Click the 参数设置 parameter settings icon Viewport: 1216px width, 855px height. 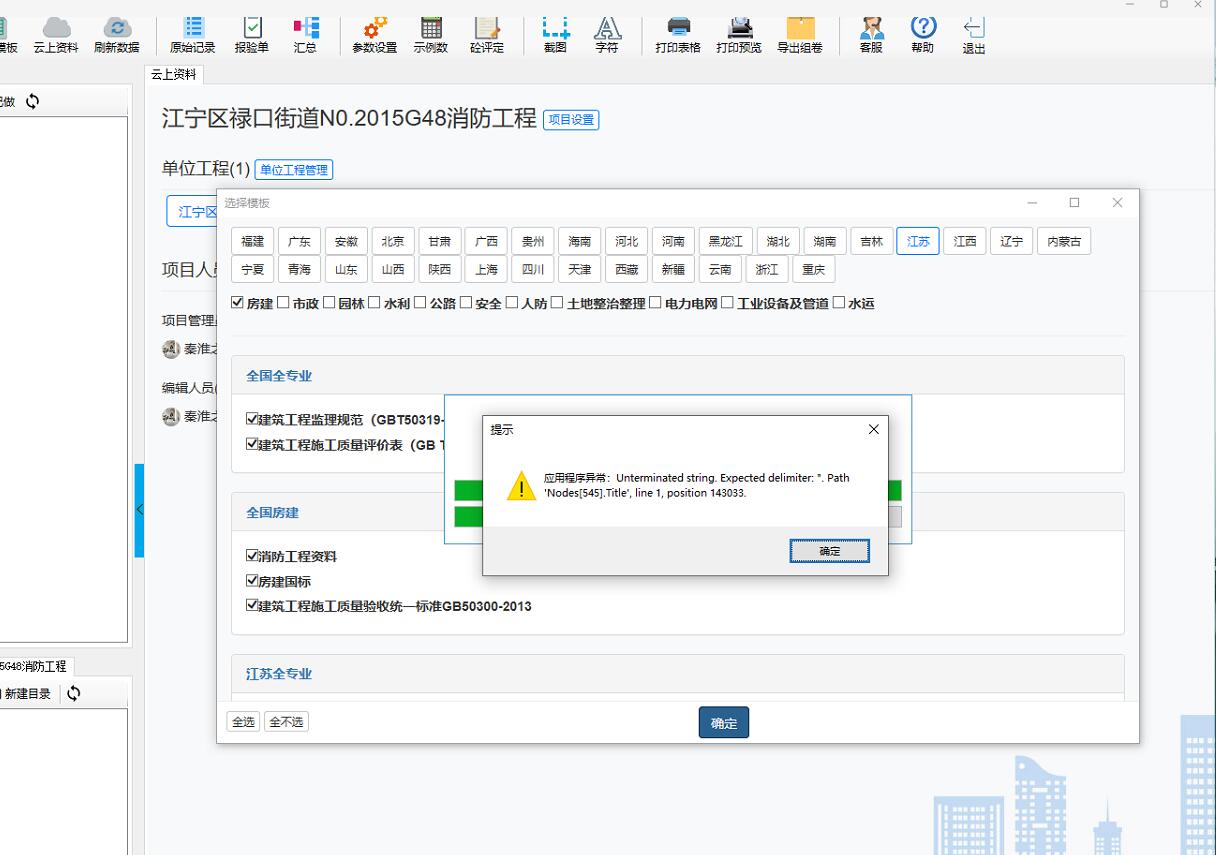coord(374,33)
